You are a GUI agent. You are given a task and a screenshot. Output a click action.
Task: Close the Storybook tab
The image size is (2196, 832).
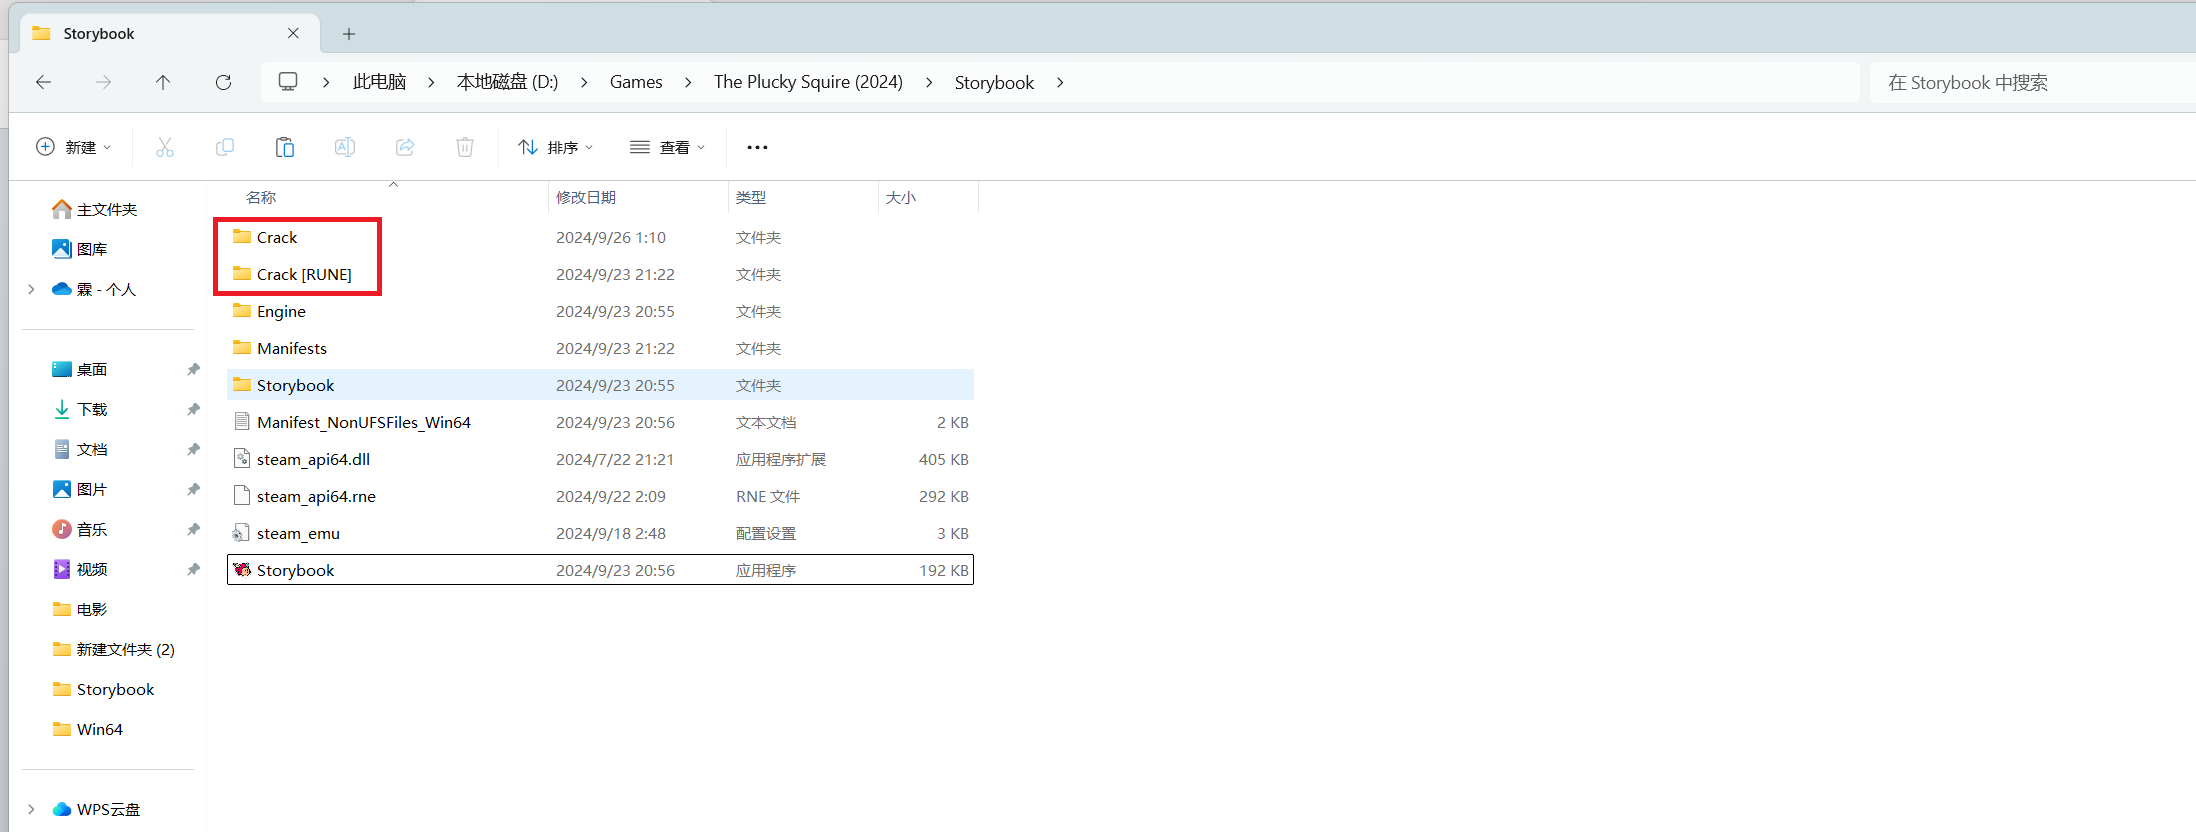pyautogui.click(x=293, y=33)
